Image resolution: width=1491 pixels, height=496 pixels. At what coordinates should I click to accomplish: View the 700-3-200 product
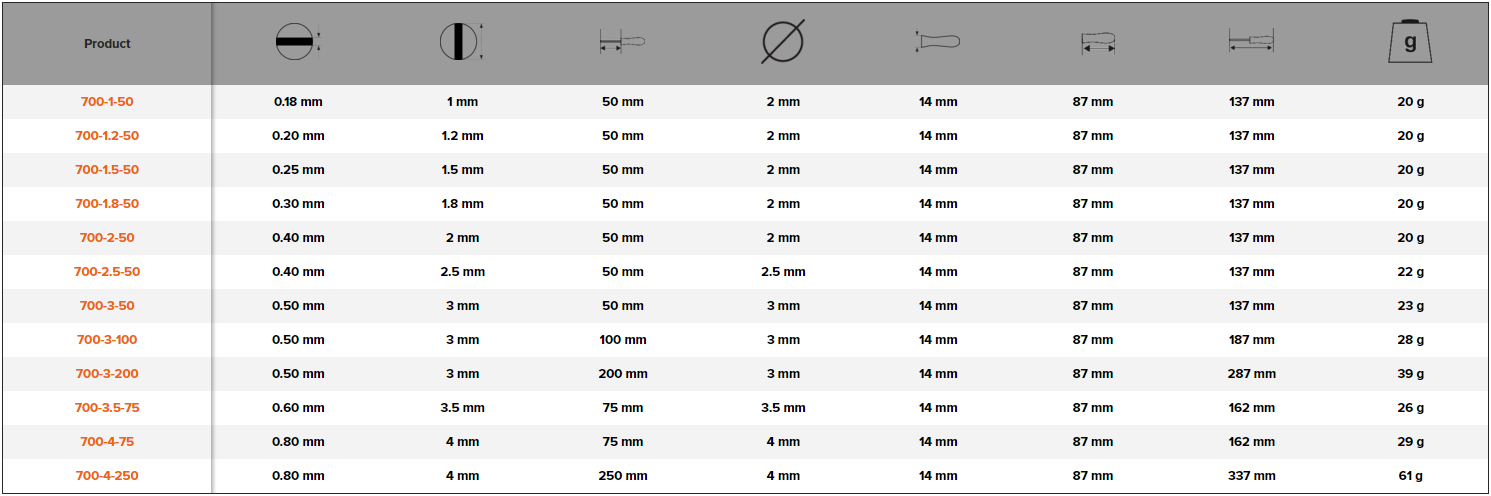pyautogui.click(x=107, y=374)
